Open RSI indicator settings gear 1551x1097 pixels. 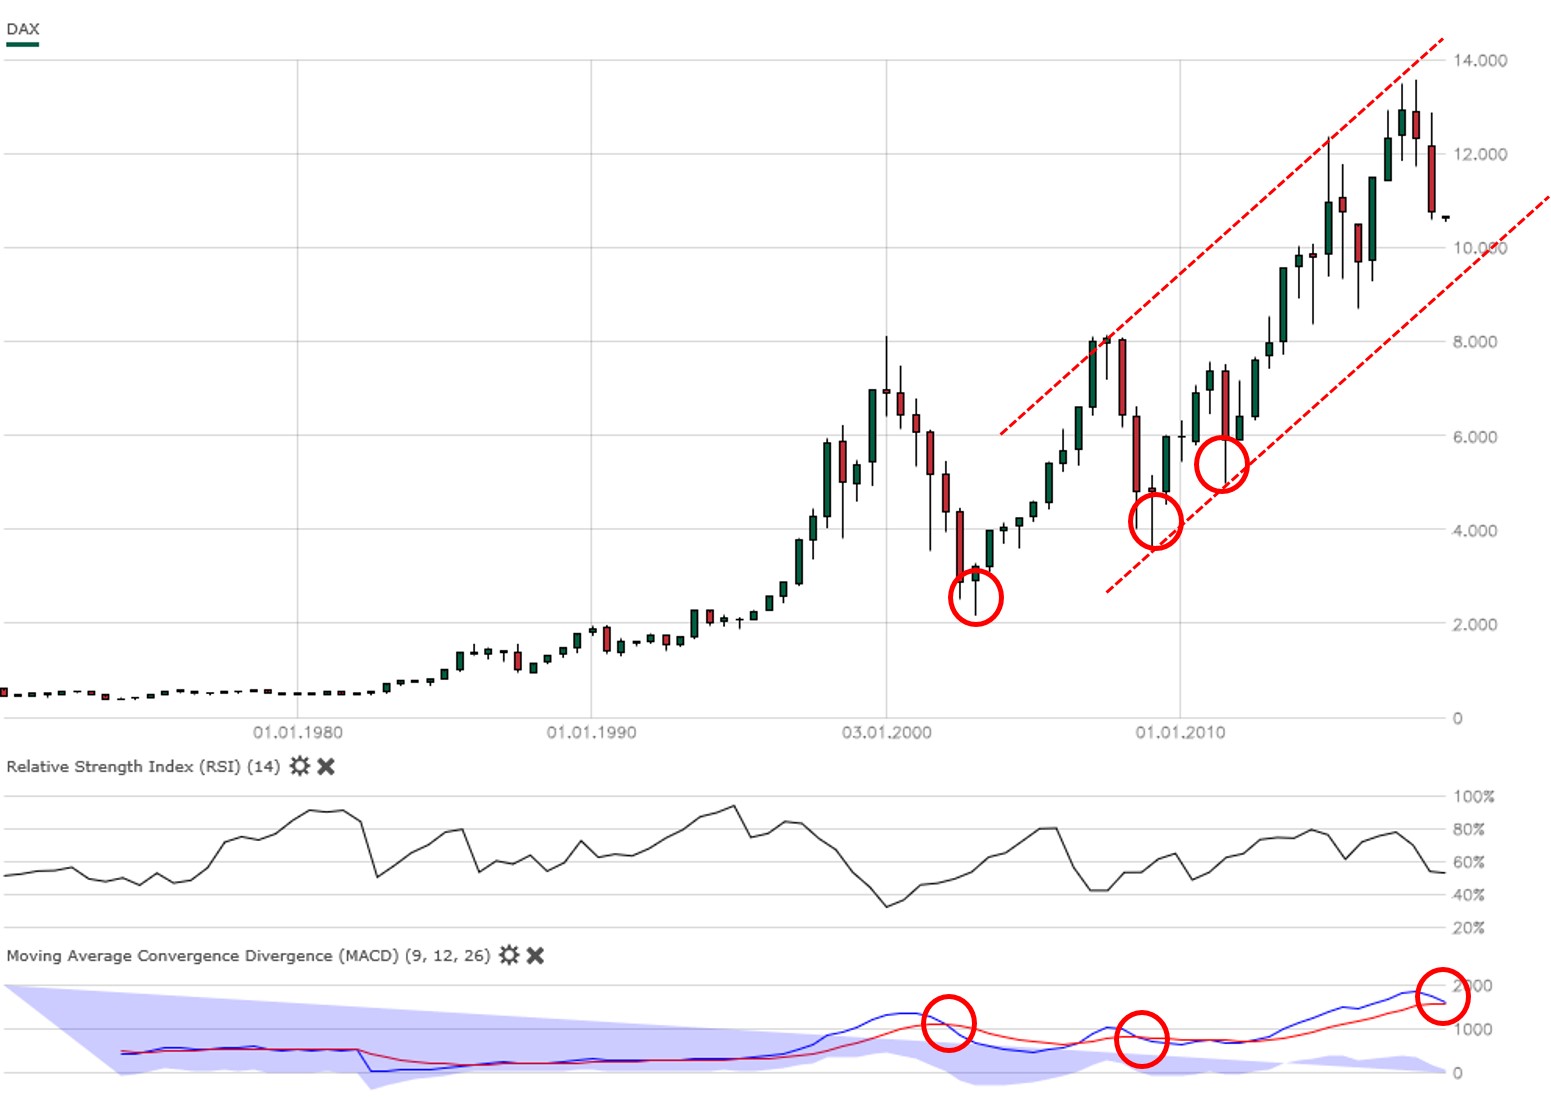[299, 766]
